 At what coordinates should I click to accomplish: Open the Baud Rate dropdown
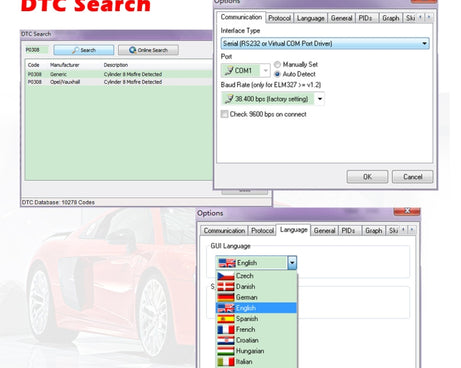pyautogui.click(x=273, y=99)
